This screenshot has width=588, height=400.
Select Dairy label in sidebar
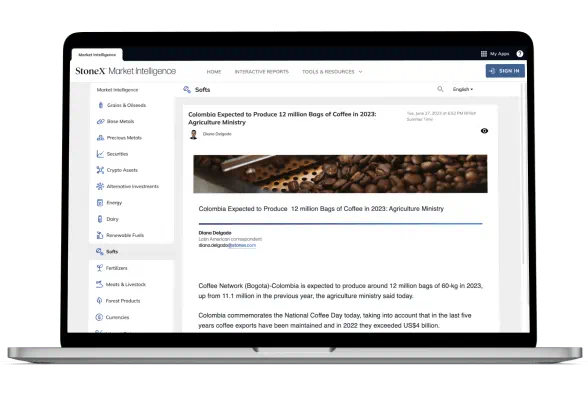[x=112, y=219]
